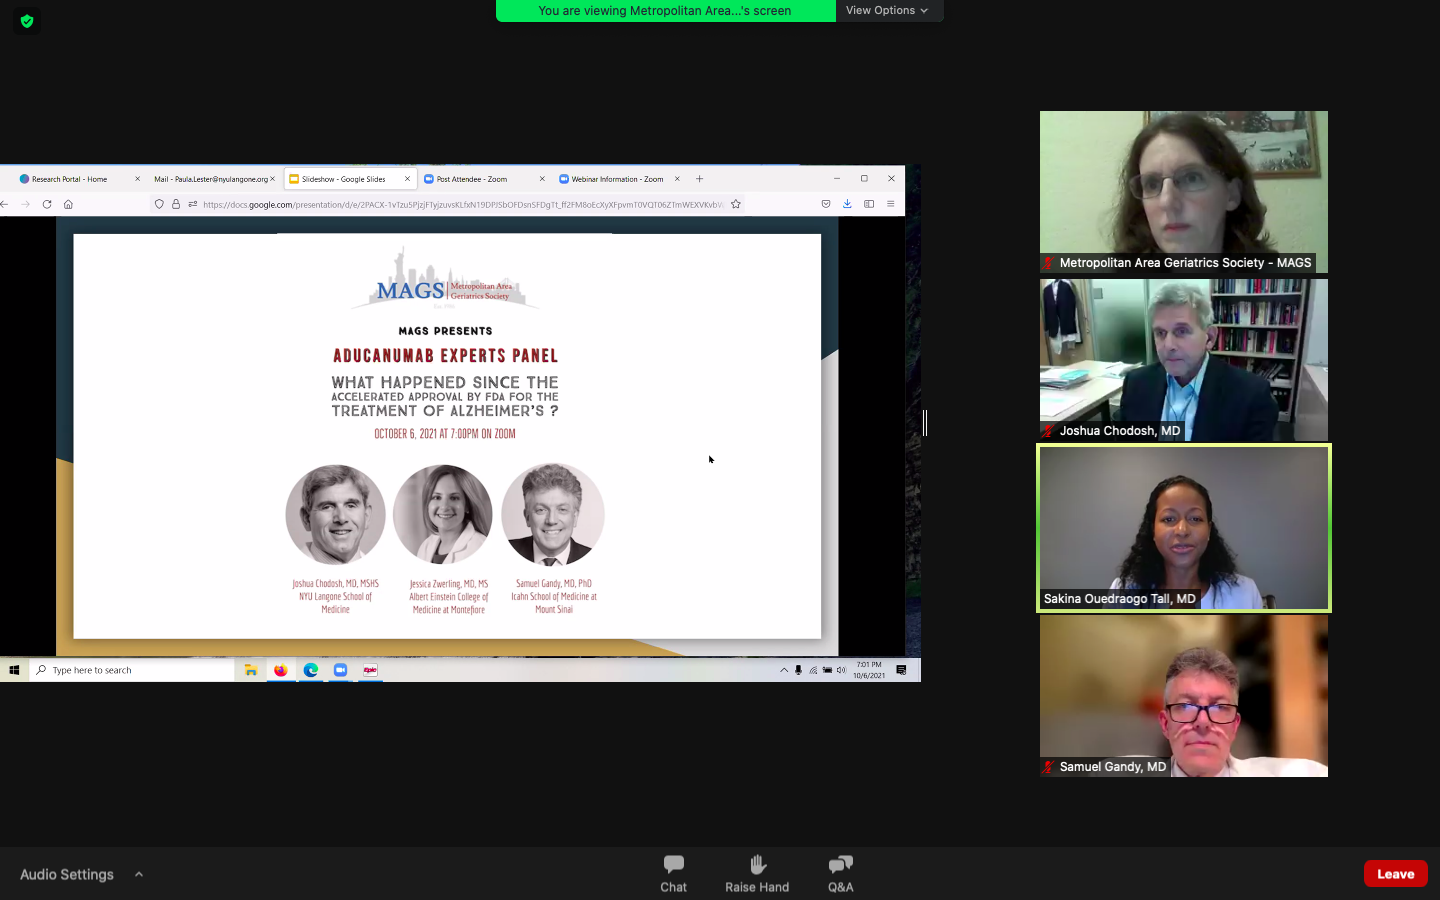Open Microsoft Edge from the taskbar

coord(311,670)
